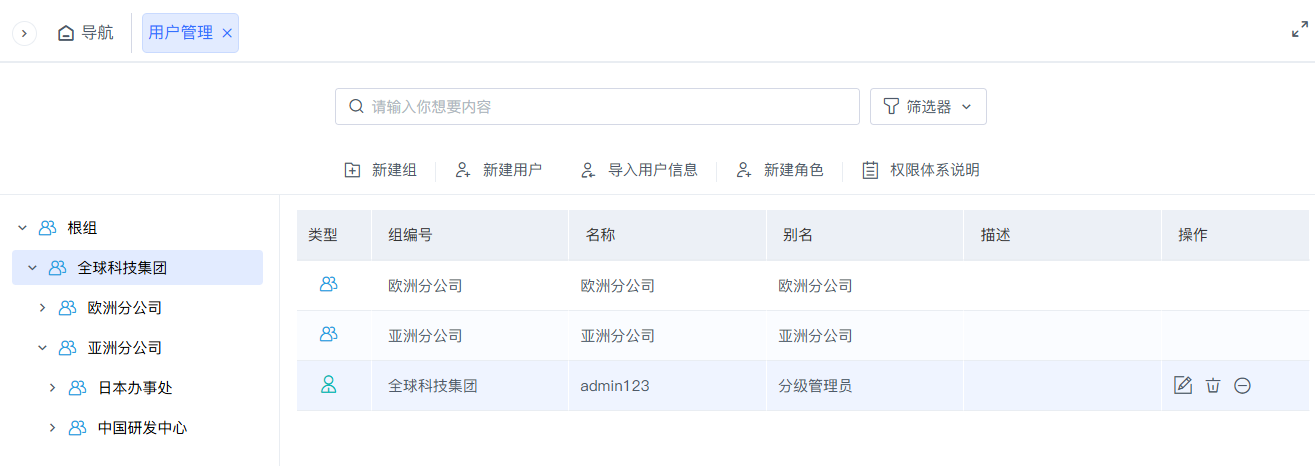This screenshot has width=1315, height=466.
Task: Click the 新建用户 button
Action: [x=498, y=170]
